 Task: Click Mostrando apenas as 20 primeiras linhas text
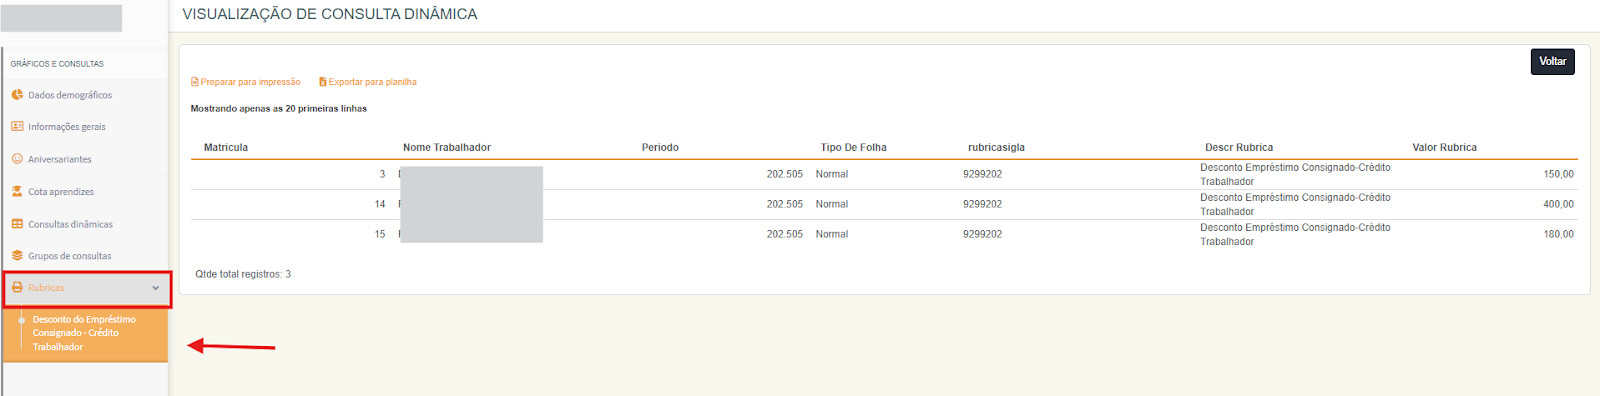pos(279,109)
